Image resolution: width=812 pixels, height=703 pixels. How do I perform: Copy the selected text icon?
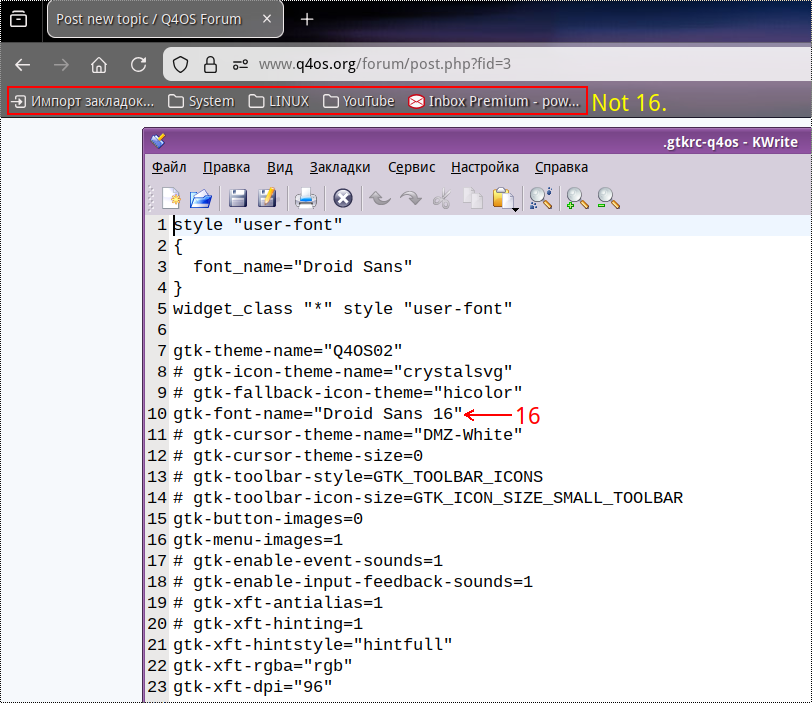(x=473, y=198)
